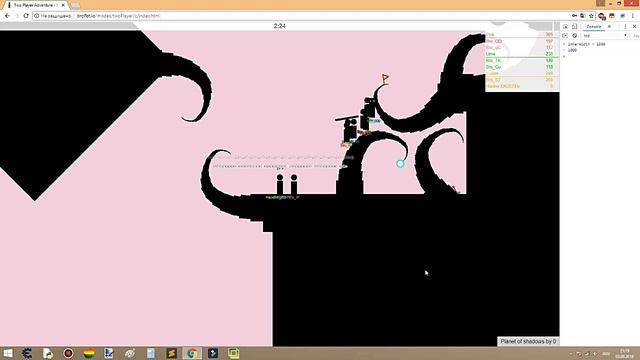
Task: Click the saved password key icon
Action: coord(575,16)
